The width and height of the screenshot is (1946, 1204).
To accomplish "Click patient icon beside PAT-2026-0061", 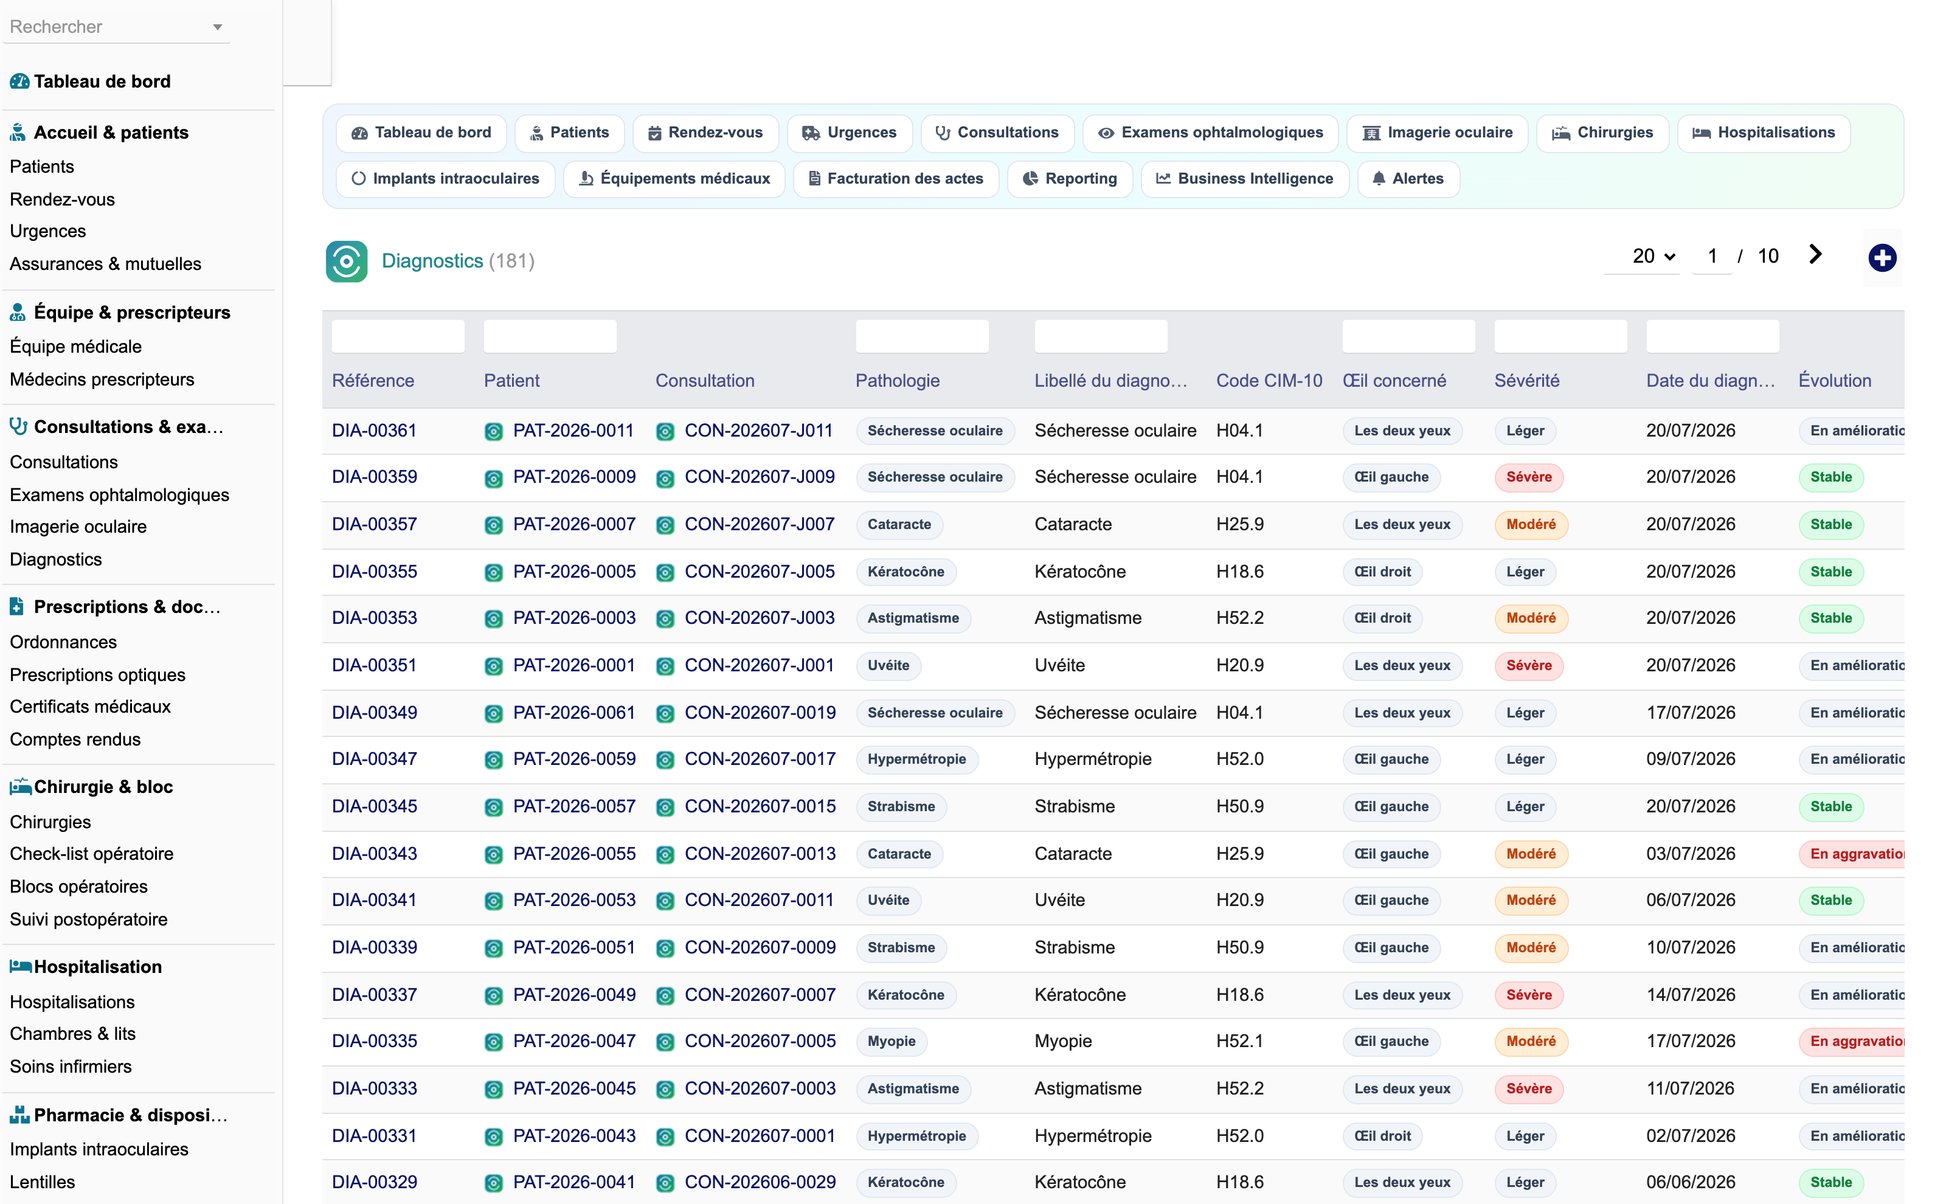I will pyautogui.click(x=494, y=714).
